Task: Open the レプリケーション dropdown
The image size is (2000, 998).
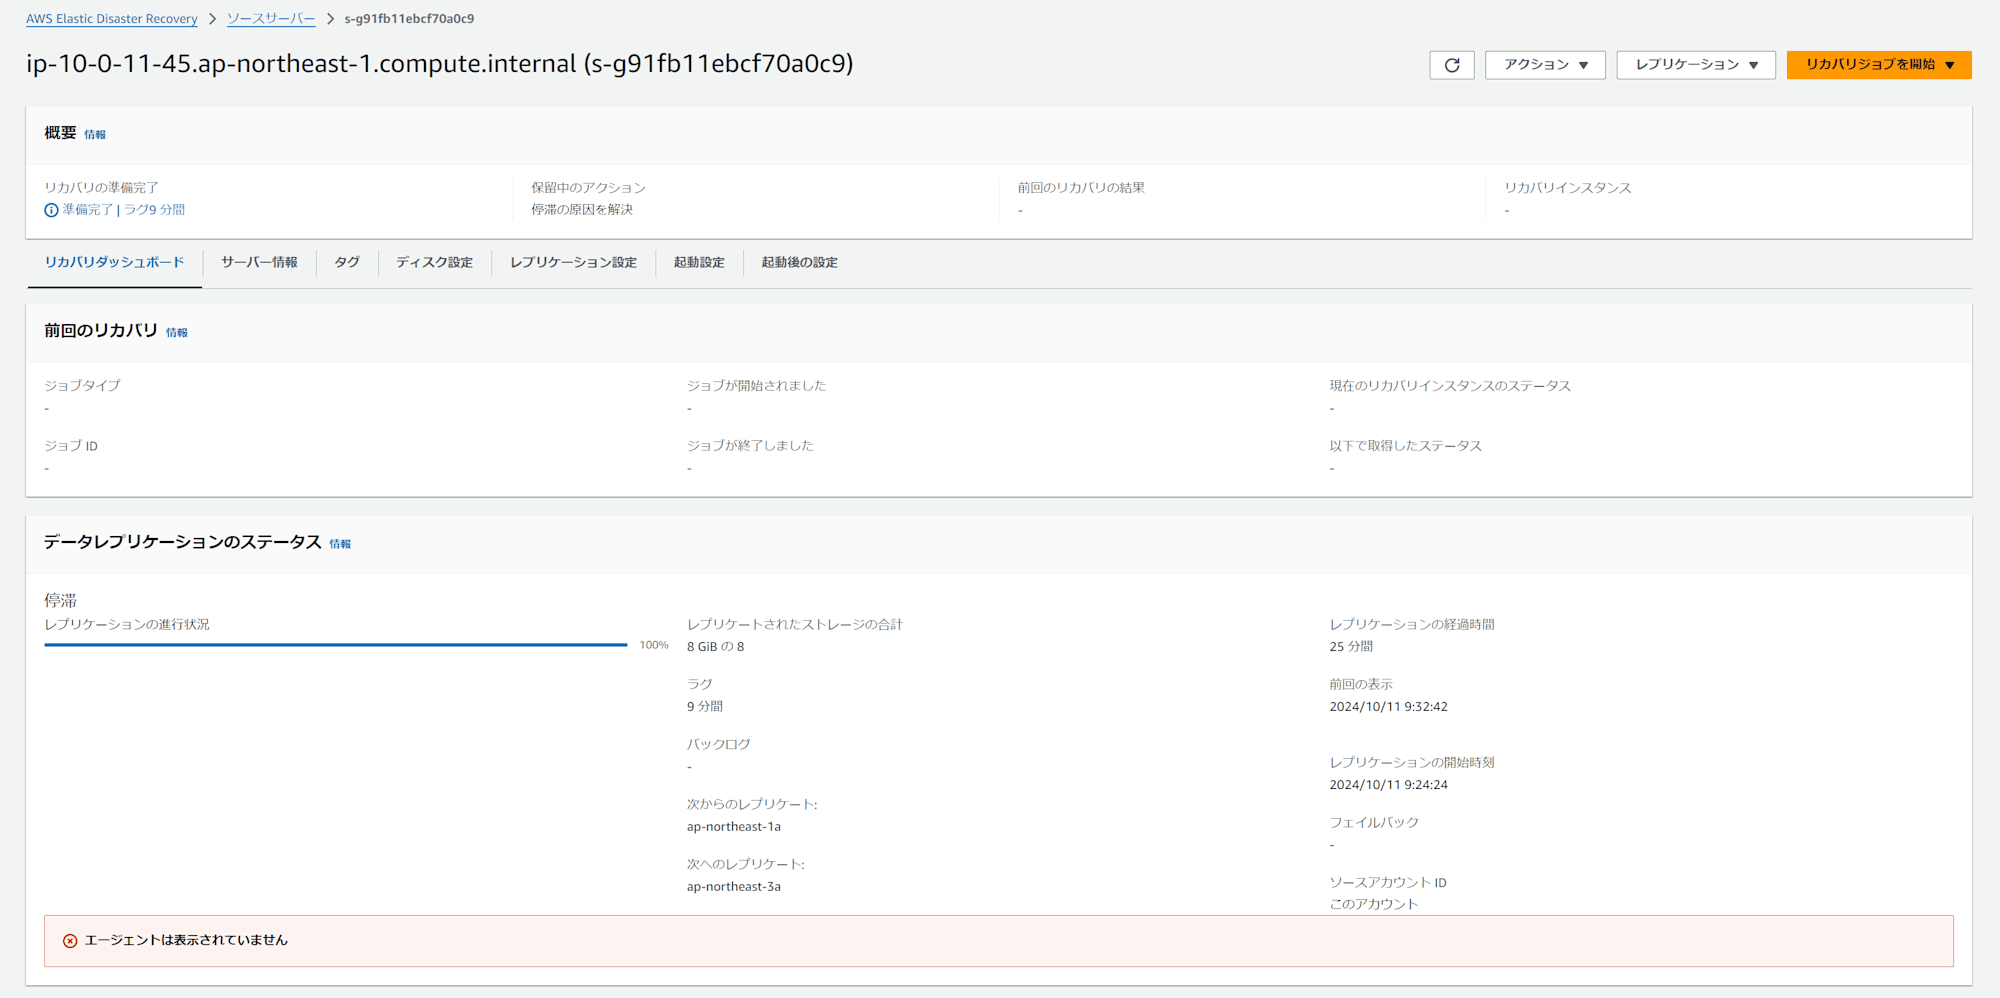Action: coord(1696,65)
